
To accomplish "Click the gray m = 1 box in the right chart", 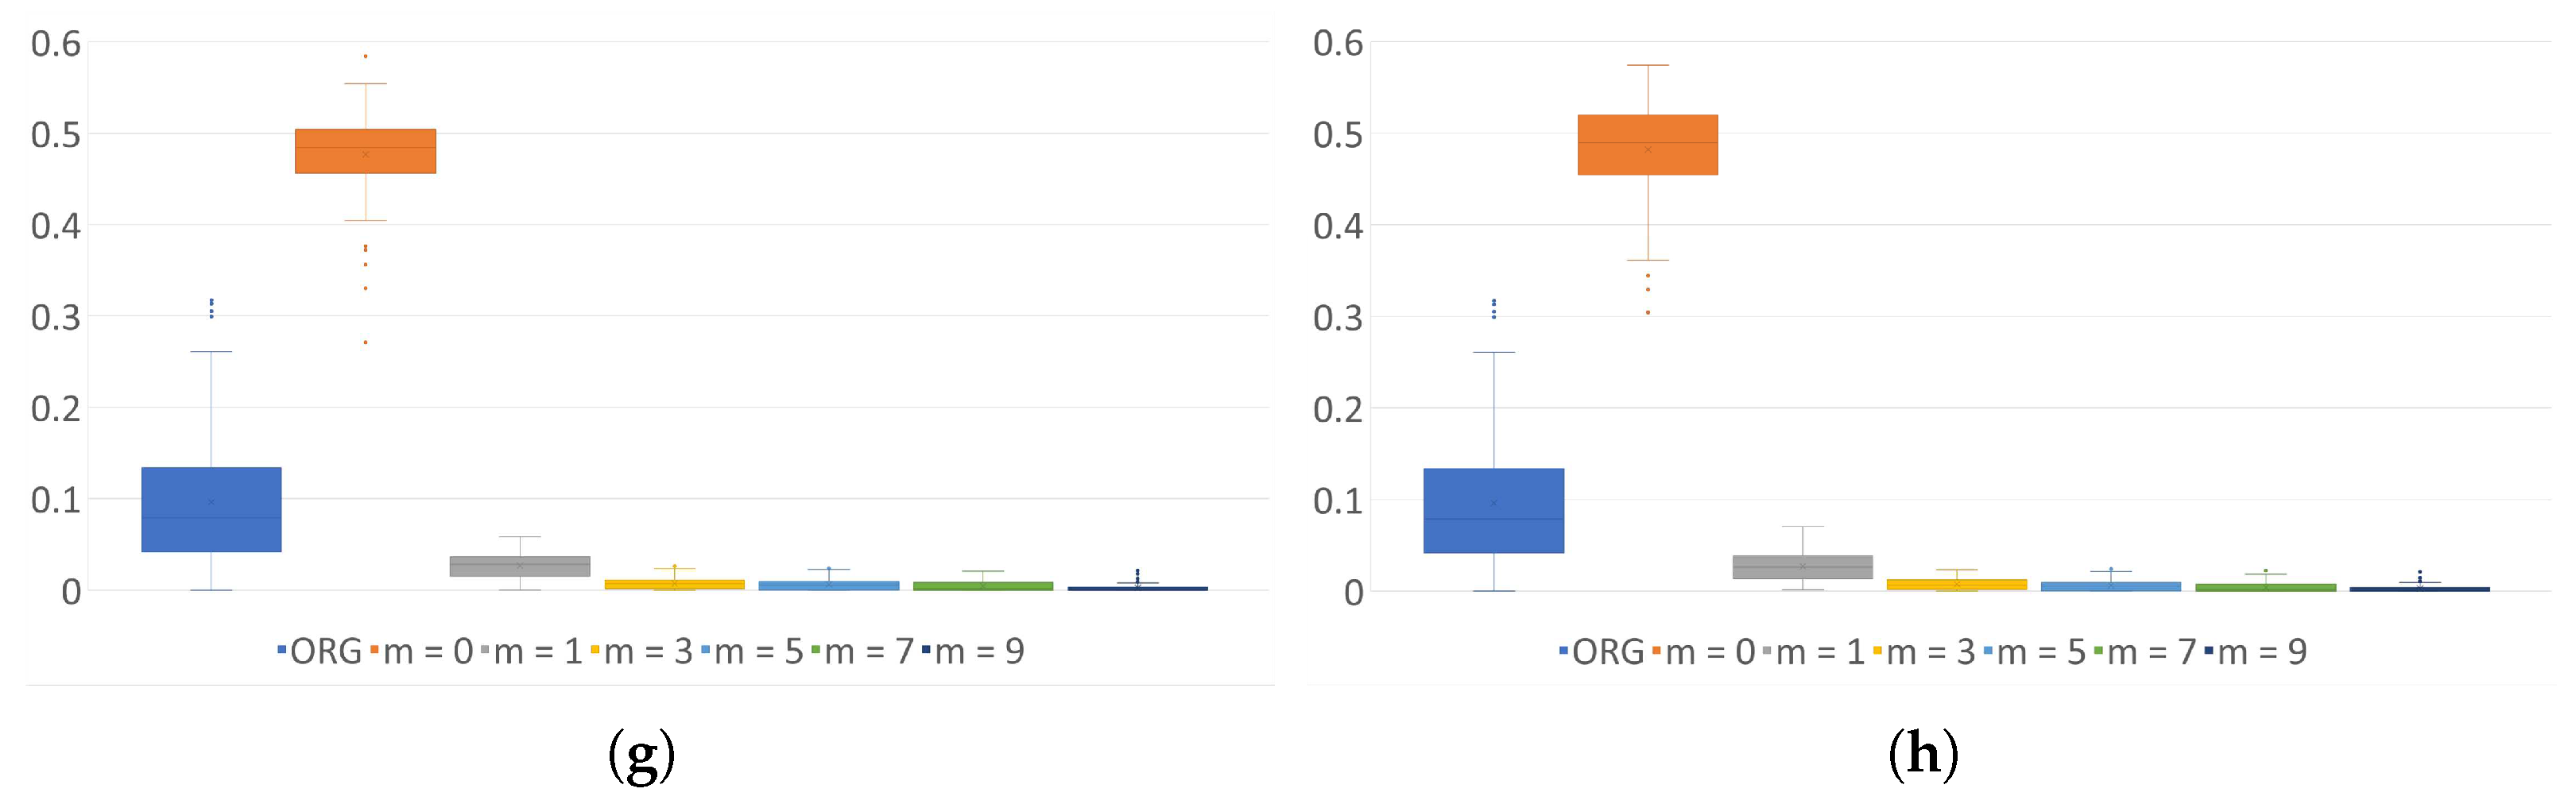I will pyautogui.click(x=1802, y=567).
